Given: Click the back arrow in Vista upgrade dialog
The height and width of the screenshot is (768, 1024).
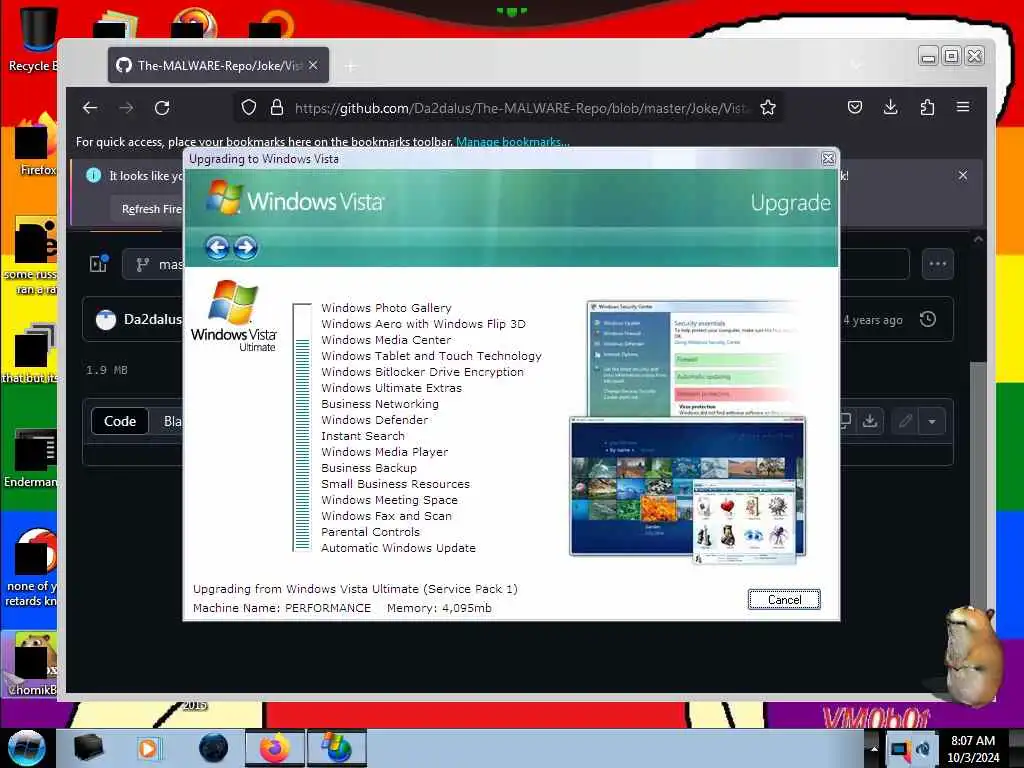Looking at the screenshot, I should coord(217,248).
